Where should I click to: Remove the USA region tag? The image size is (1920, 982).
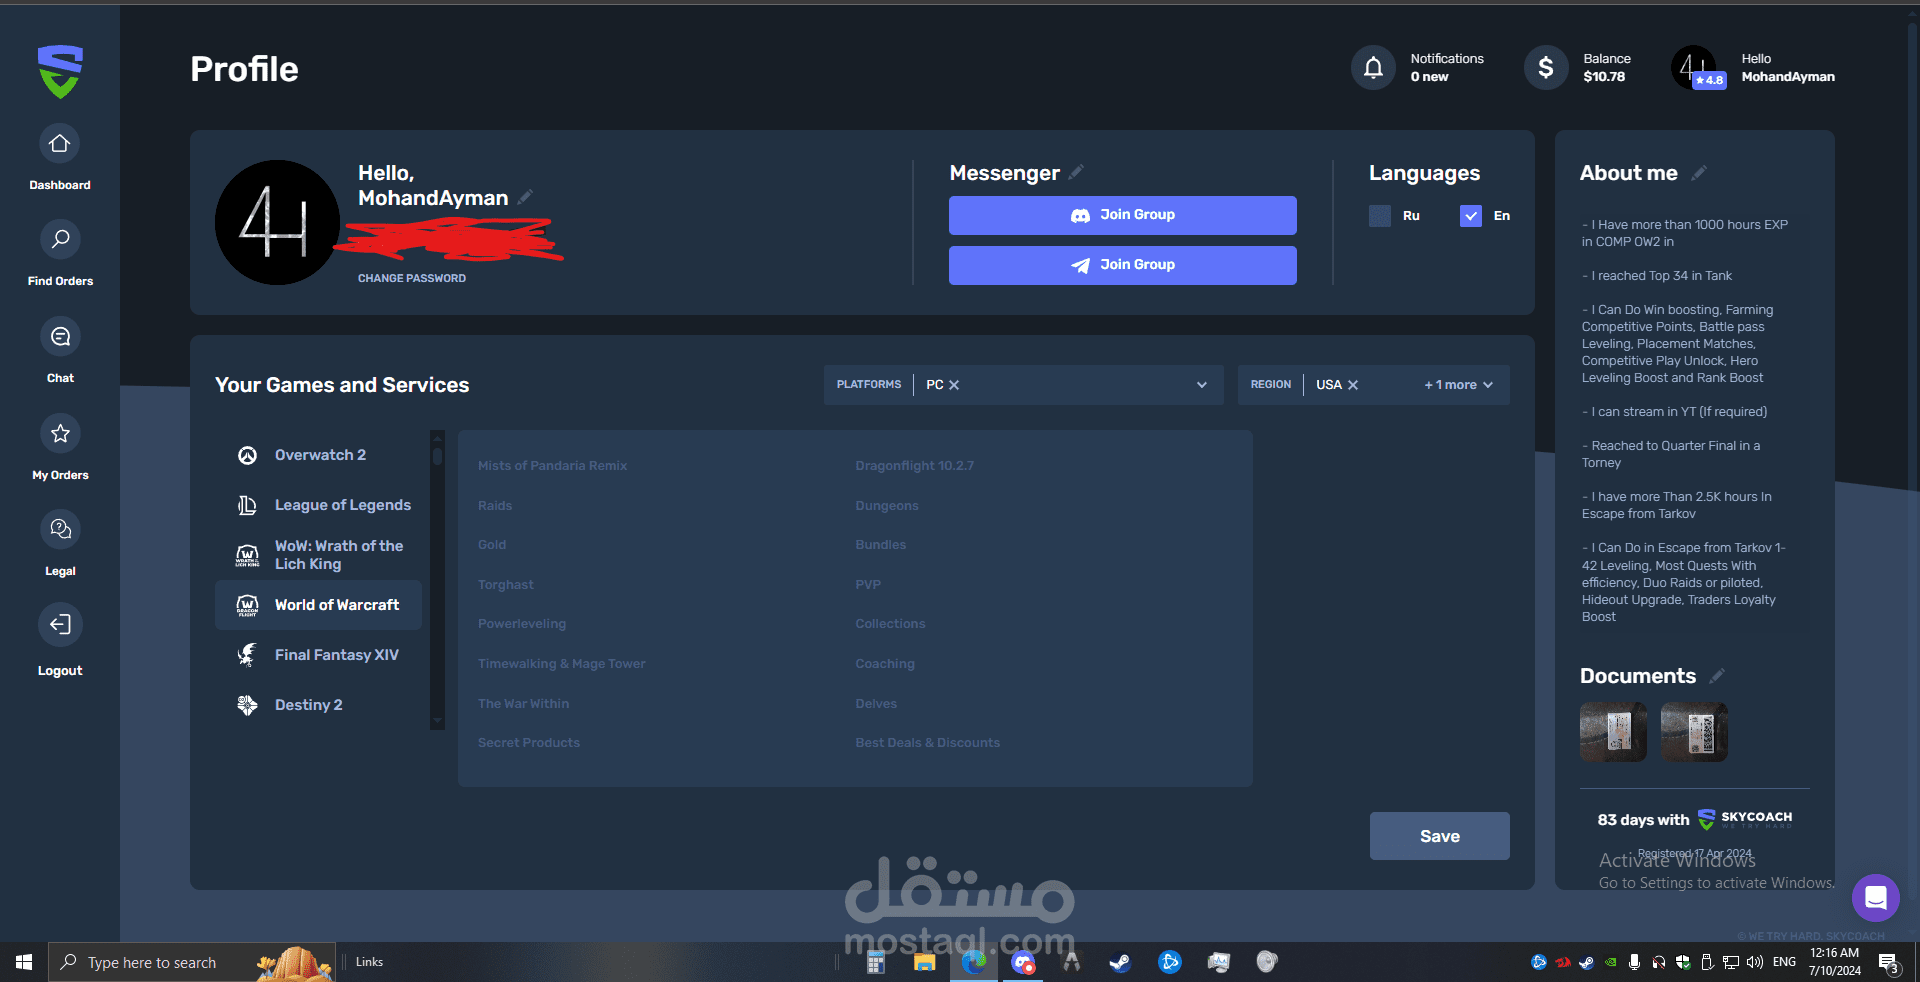coord(1353,385)
